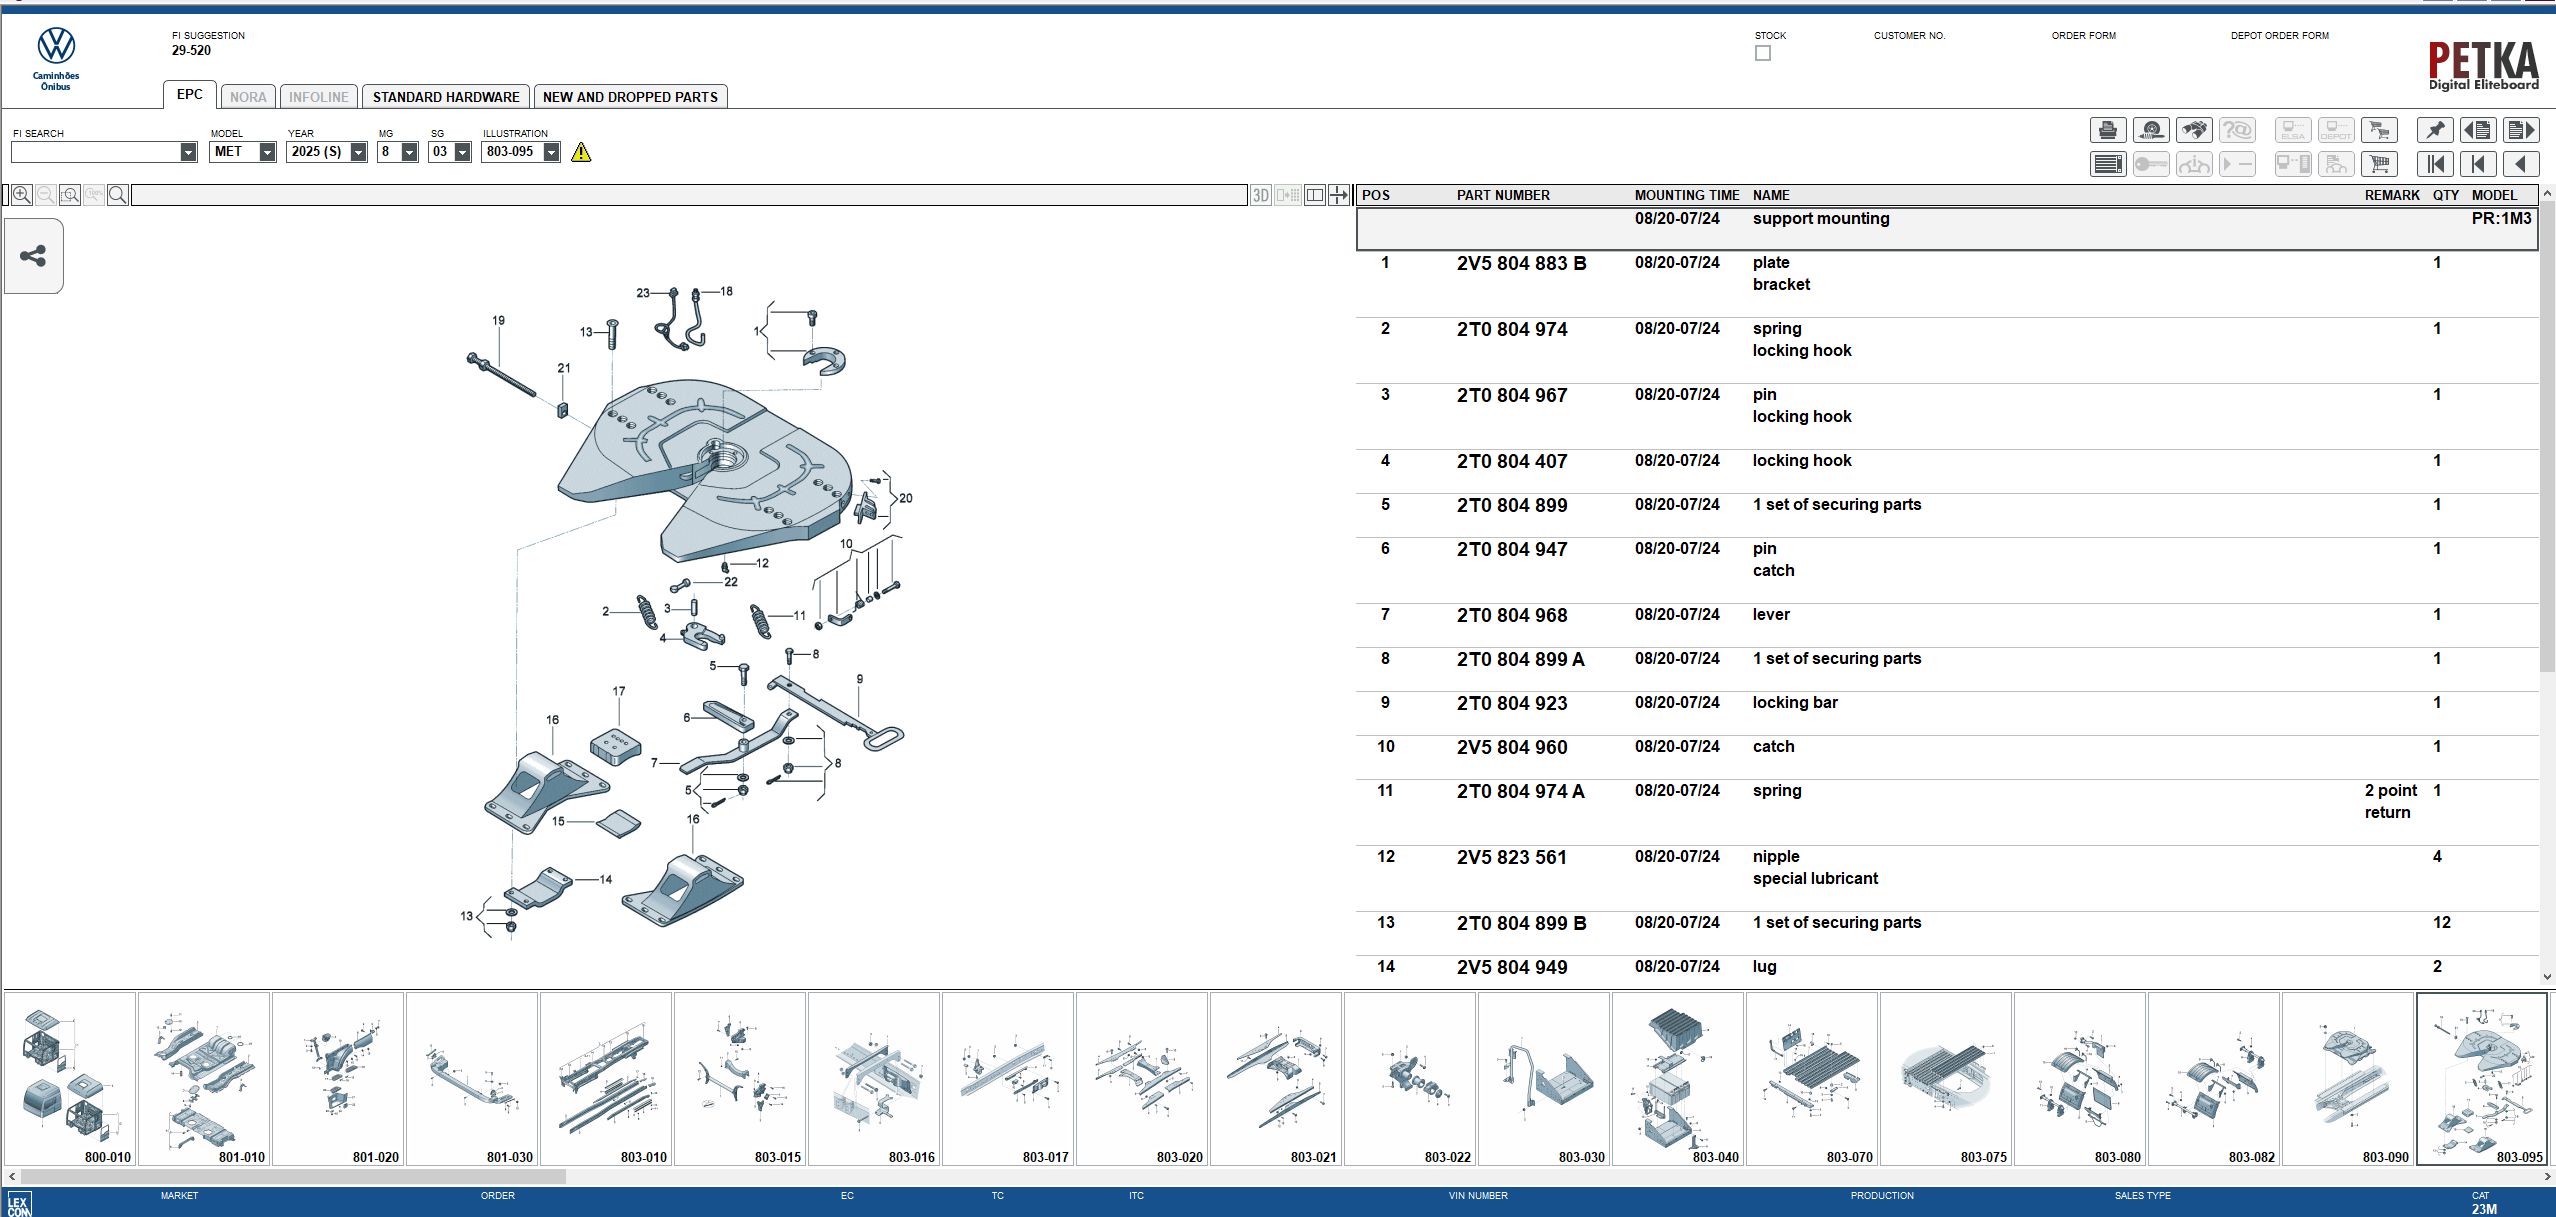Select the STANDARD HARDWARE tab
This screenshot has width=2556, height=1217.
[x=447, y=96]
